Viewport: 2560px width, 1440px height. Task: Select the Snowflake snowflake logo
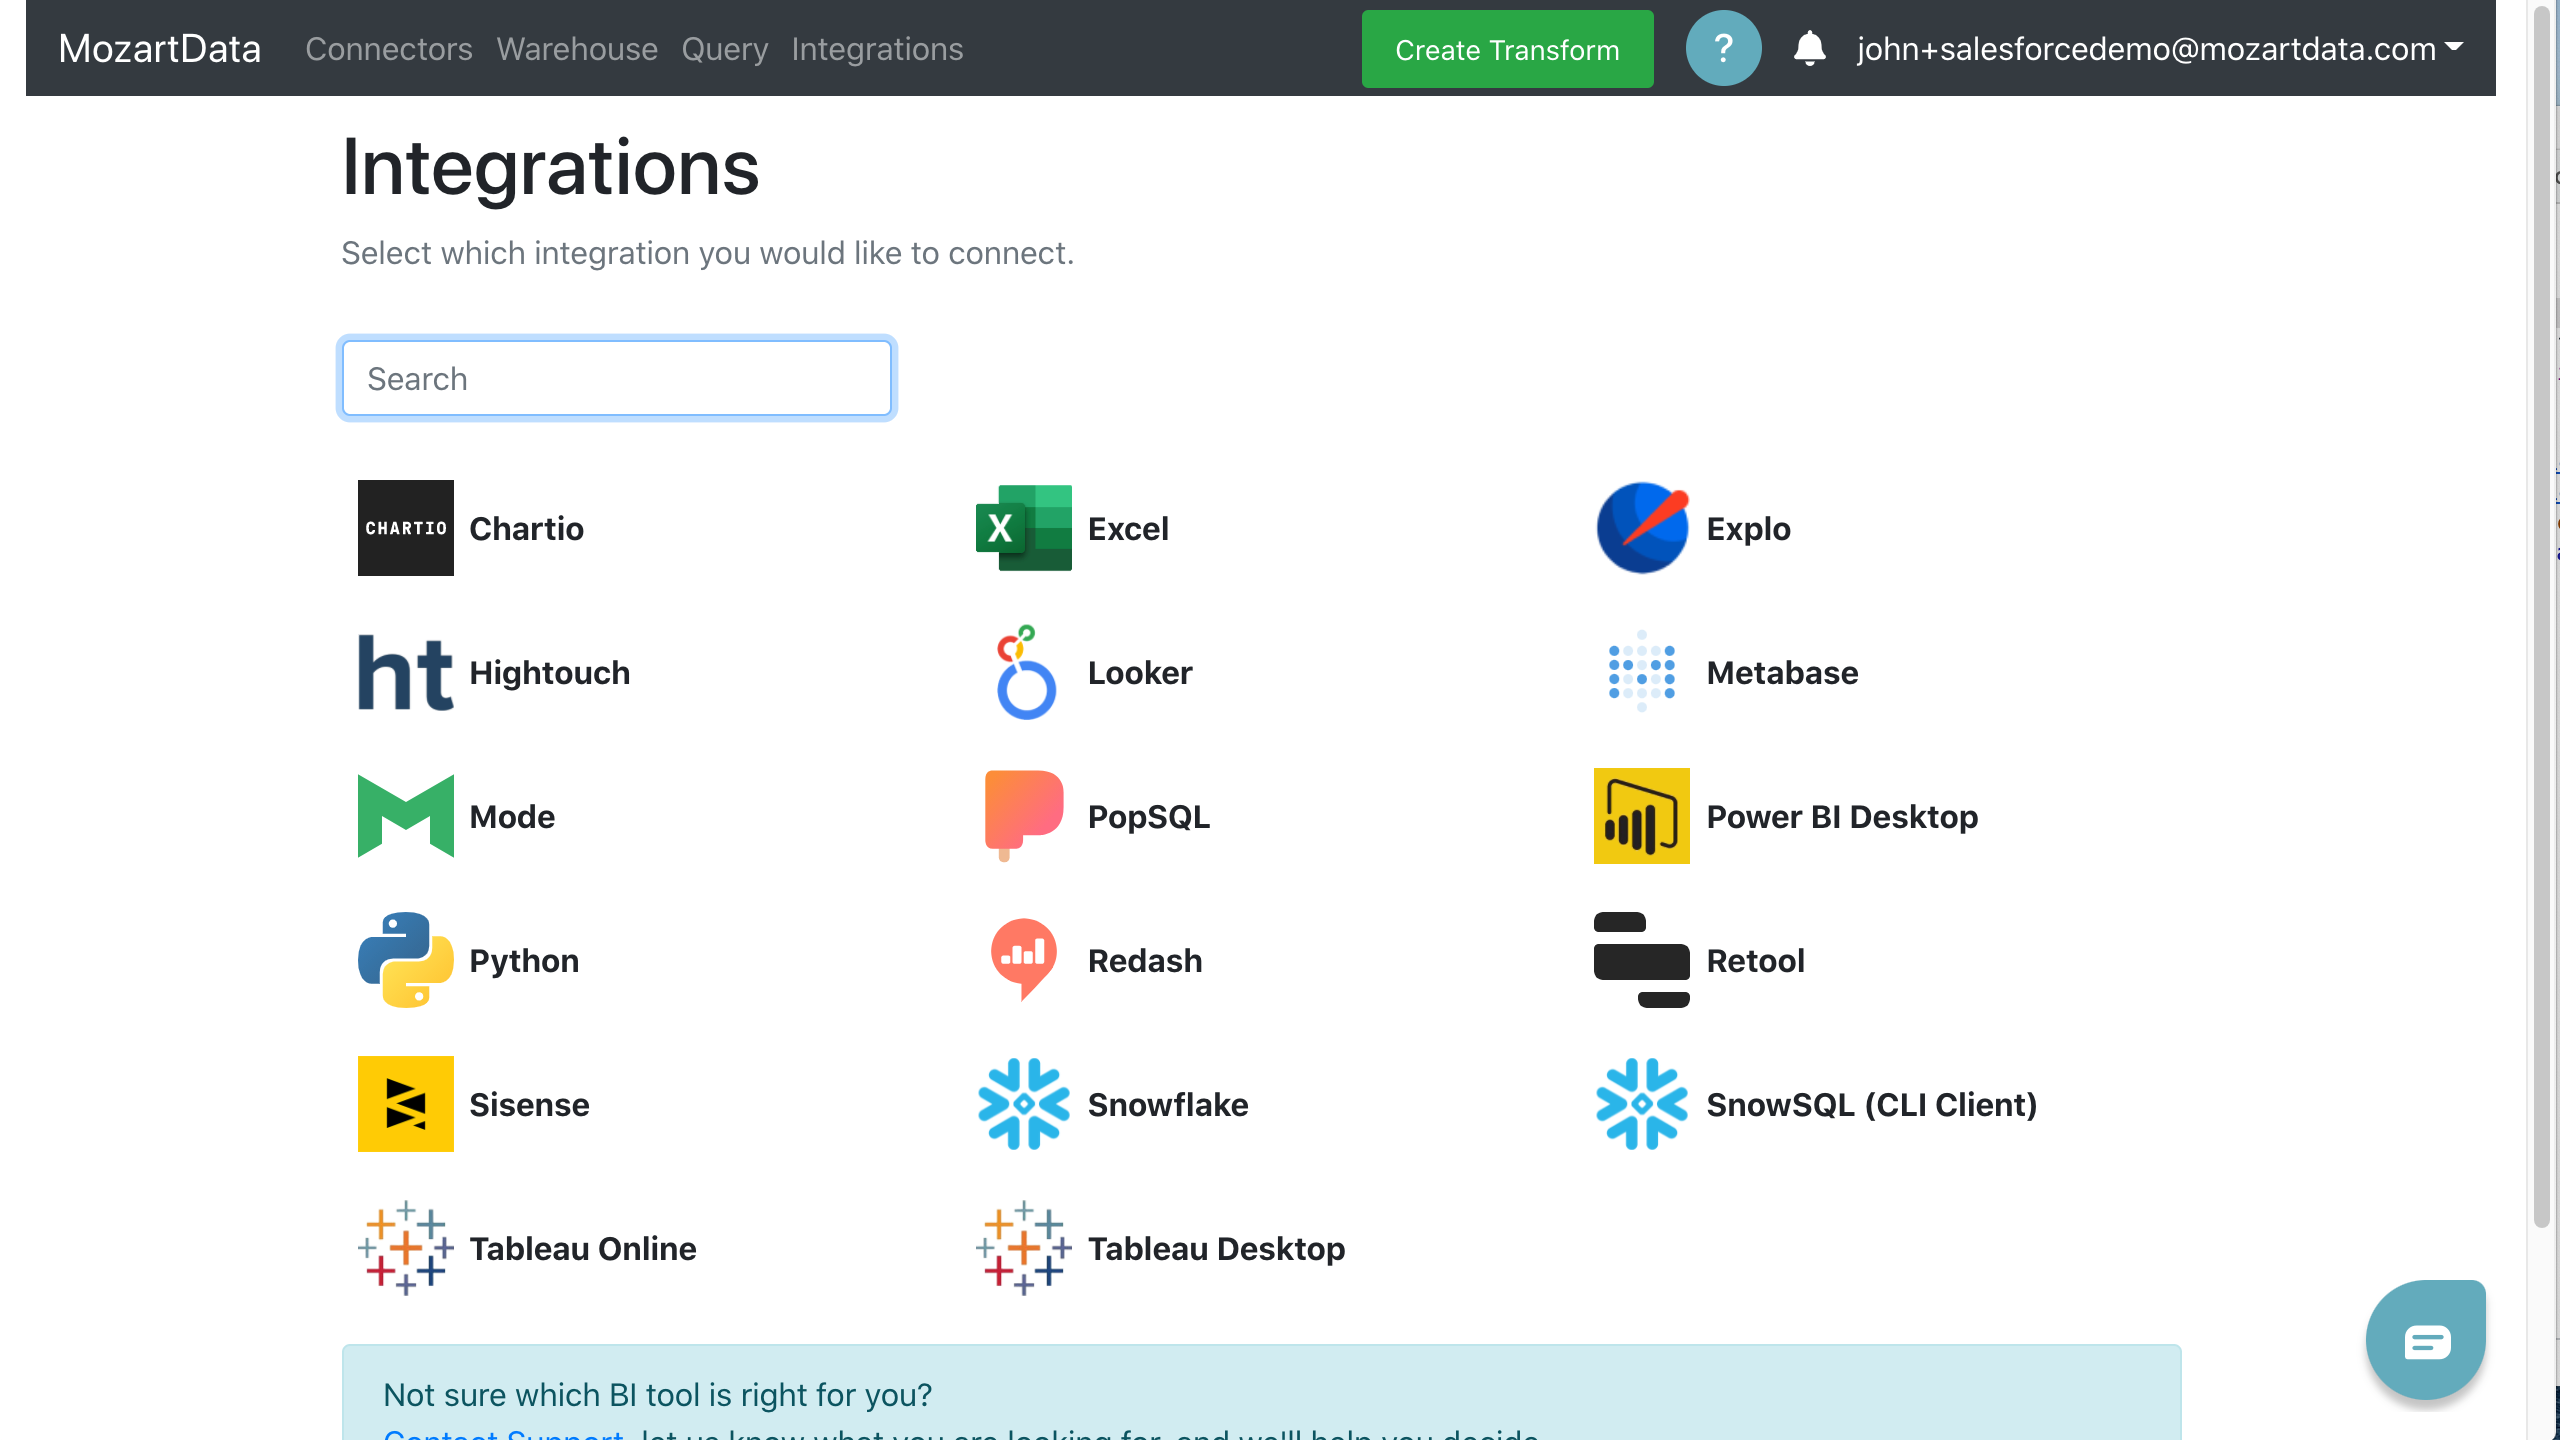(x=1023, y=1104)
